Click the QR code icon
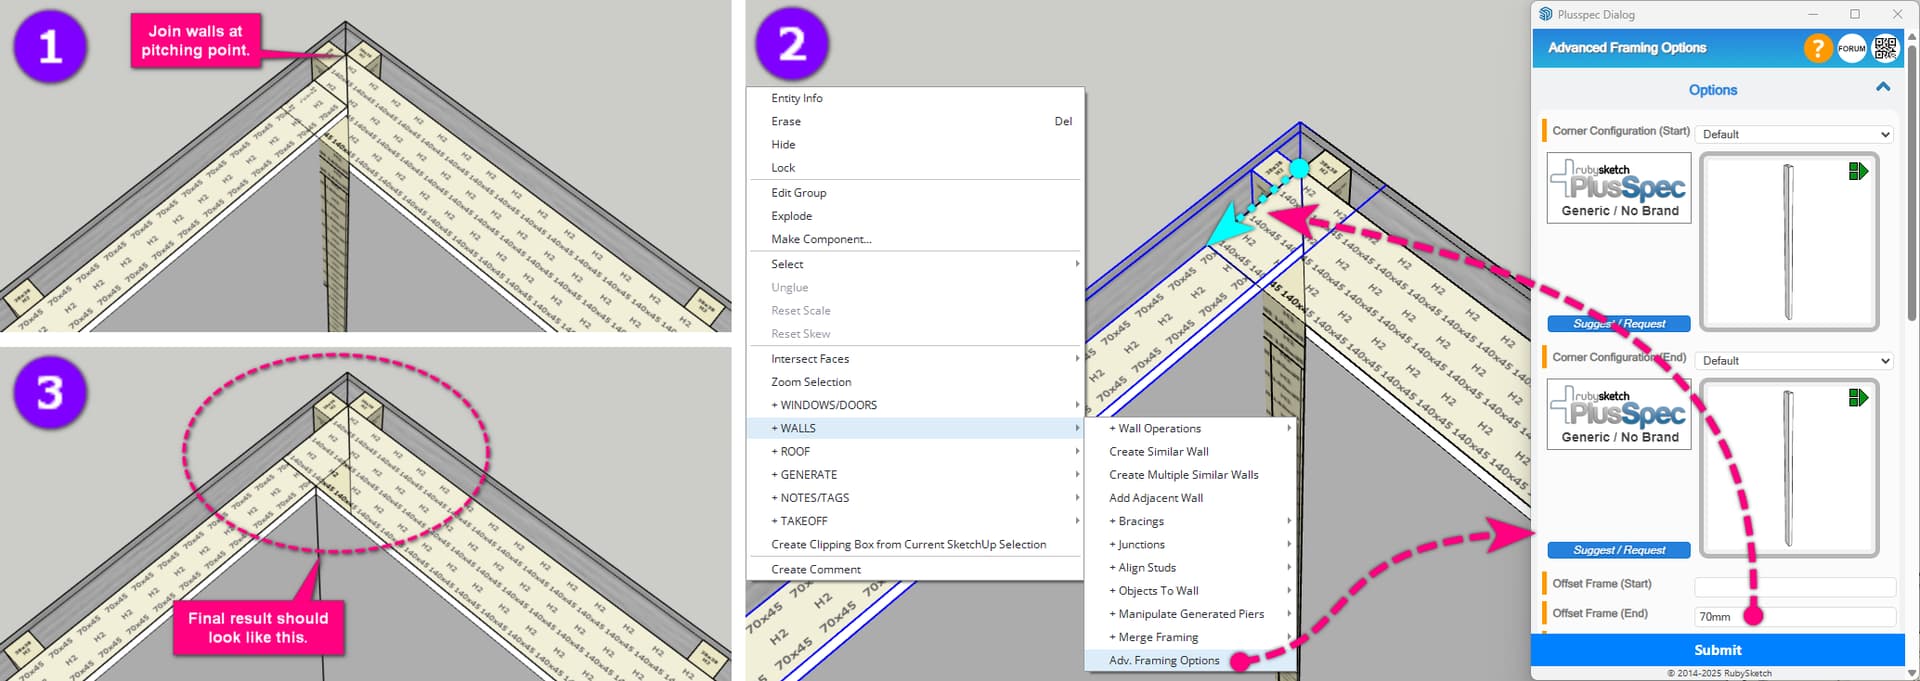Viewport: 1920px width, 681px height. pos(1885,47)
